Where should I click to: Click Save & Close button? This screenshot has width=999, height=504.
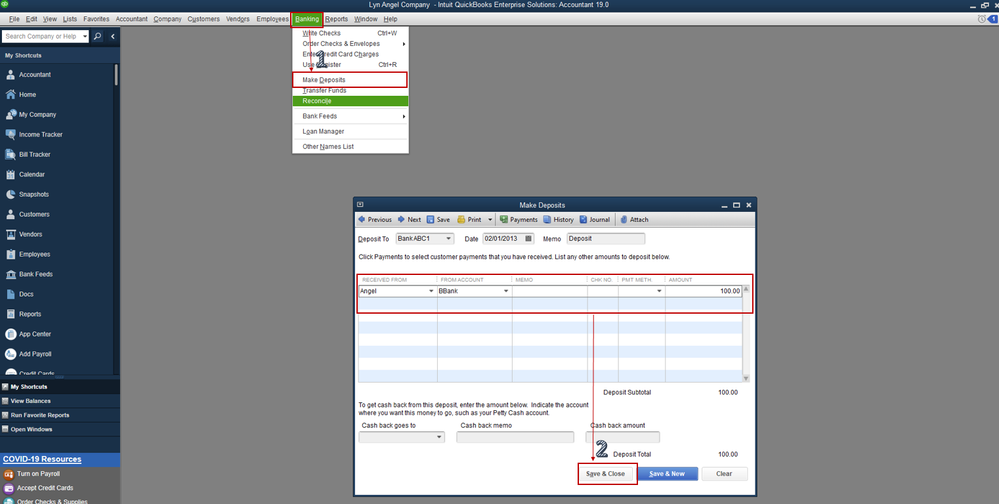pos(605,474)
